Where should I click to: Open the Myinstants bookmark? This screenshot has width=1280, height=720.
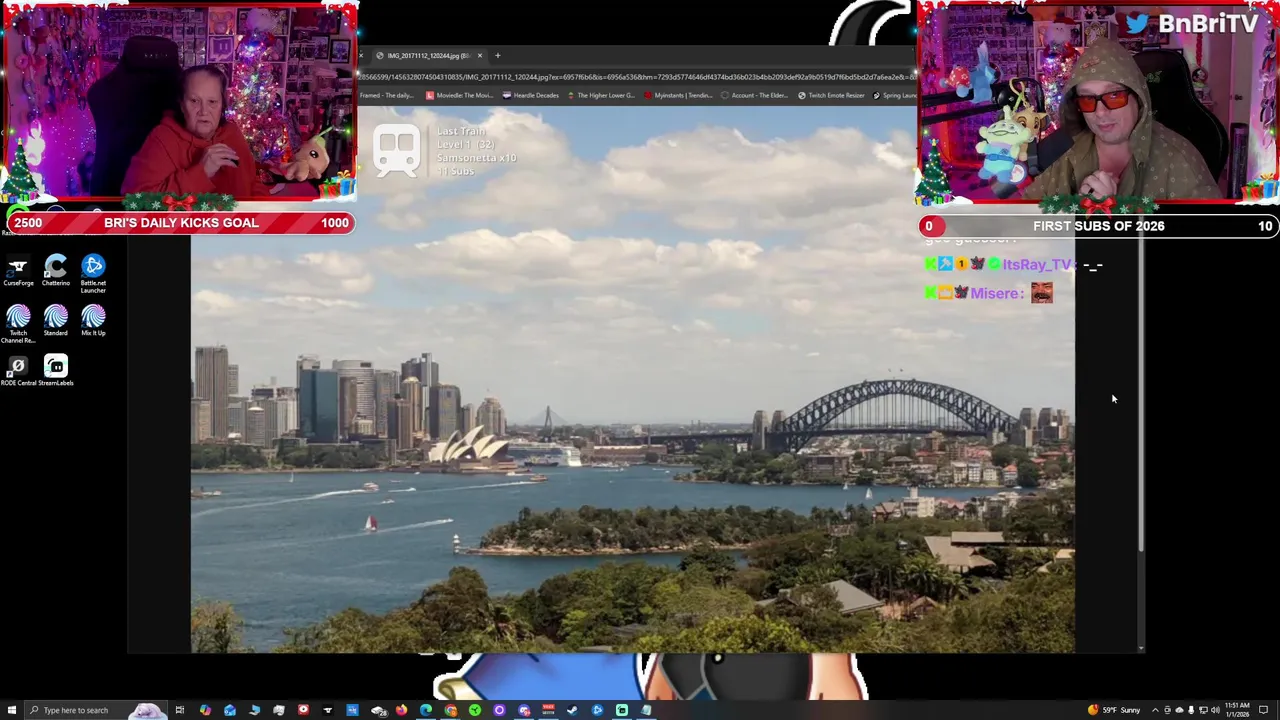678,96
